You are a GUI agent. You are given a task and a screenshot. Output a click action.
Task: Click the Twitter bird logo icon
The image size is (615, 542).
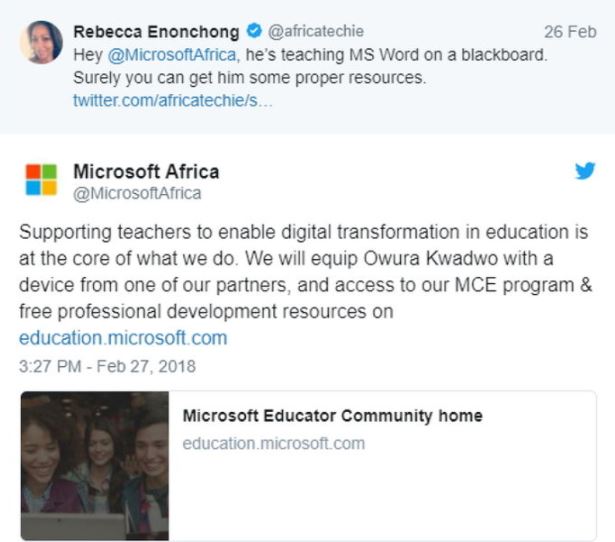[585, 171]
